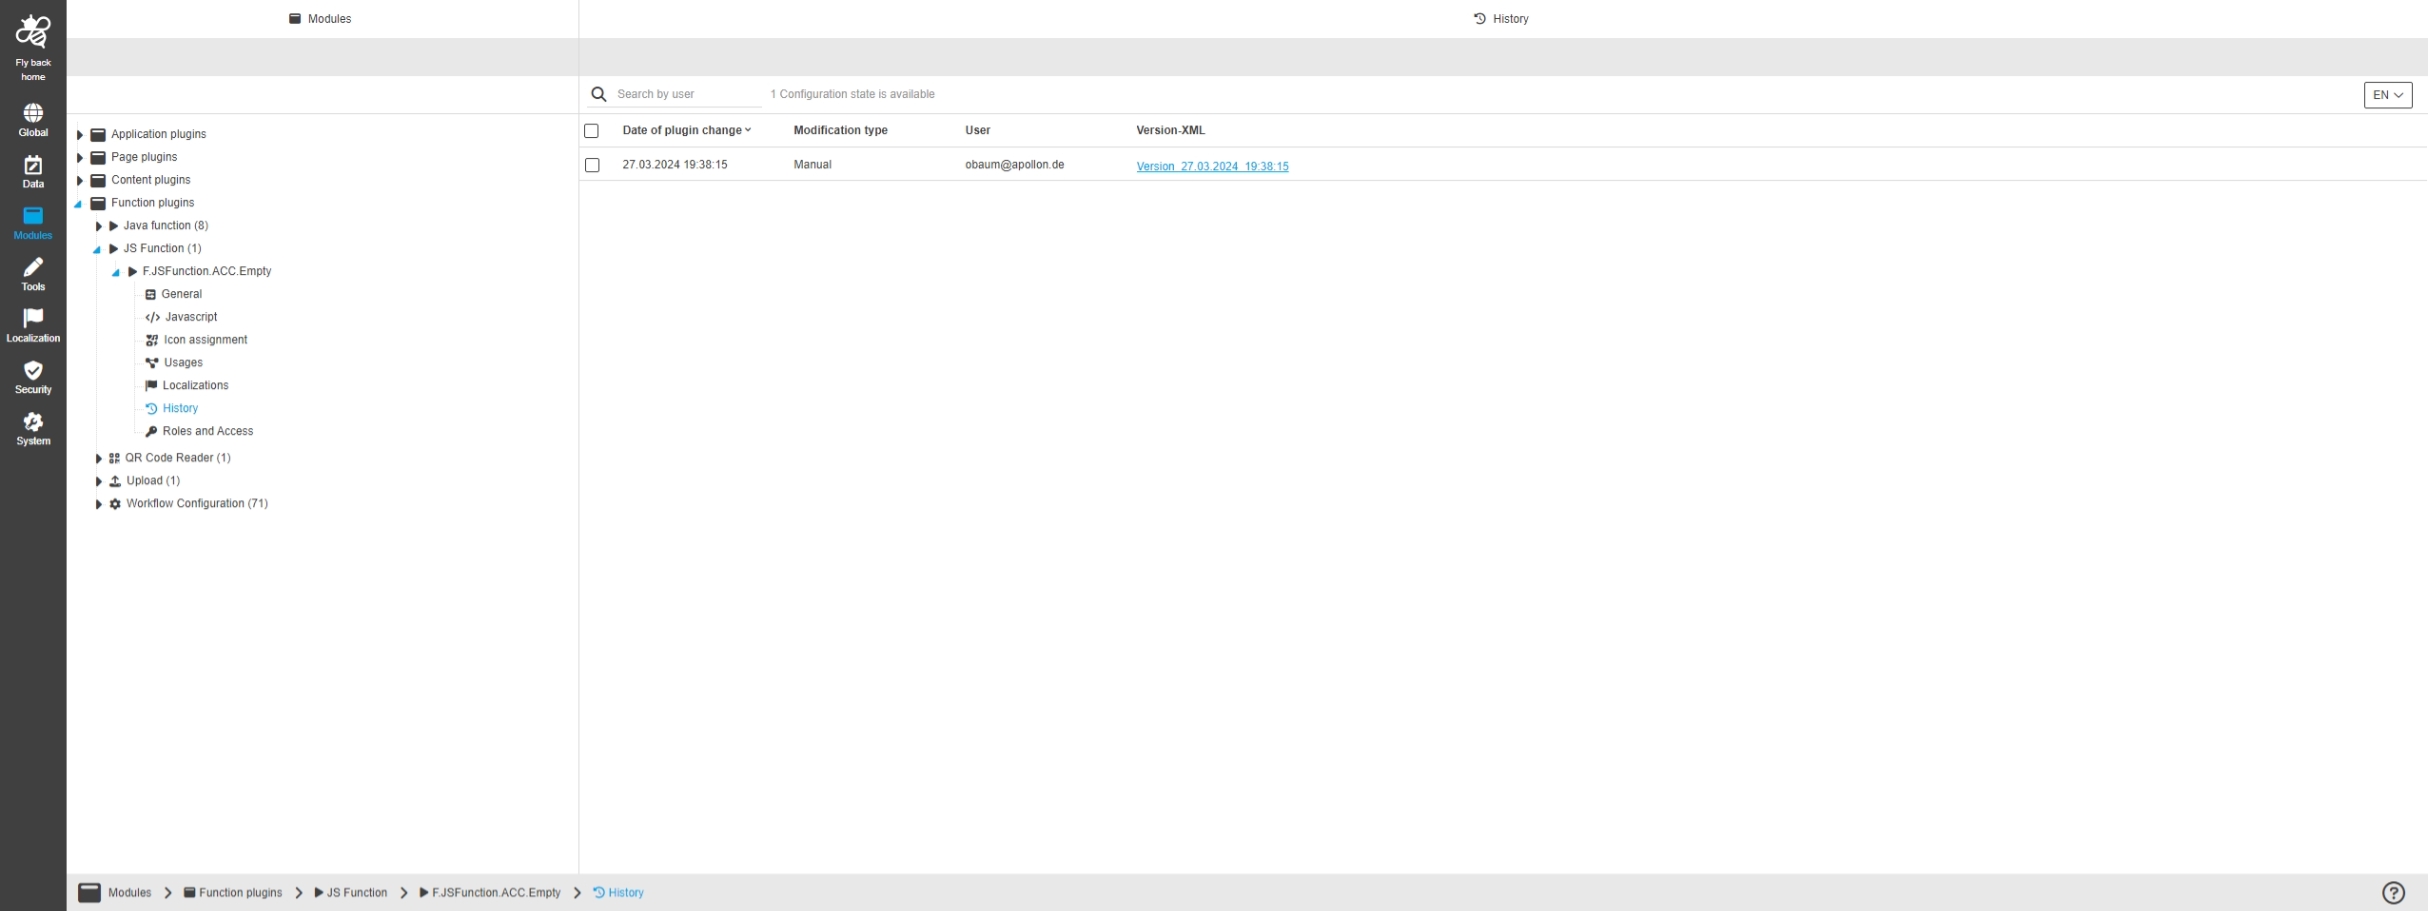Open the Security shield icon

click(x=33, y=370)
